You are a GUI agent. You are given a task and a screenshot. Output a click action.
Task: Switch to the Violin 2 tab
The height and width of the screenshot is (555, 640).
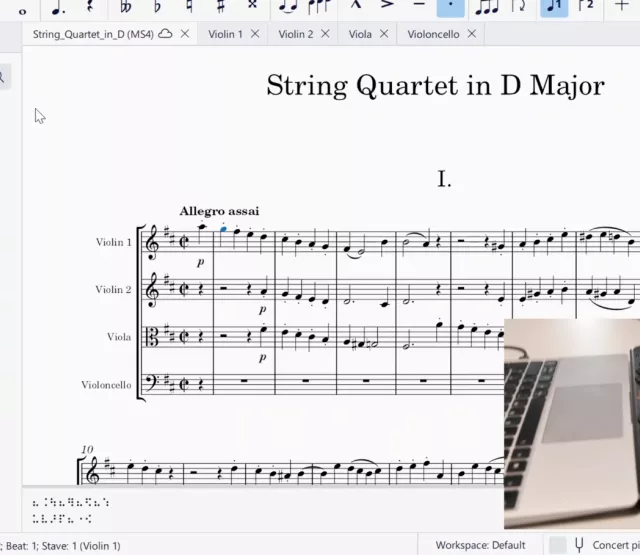coord(295,34)
